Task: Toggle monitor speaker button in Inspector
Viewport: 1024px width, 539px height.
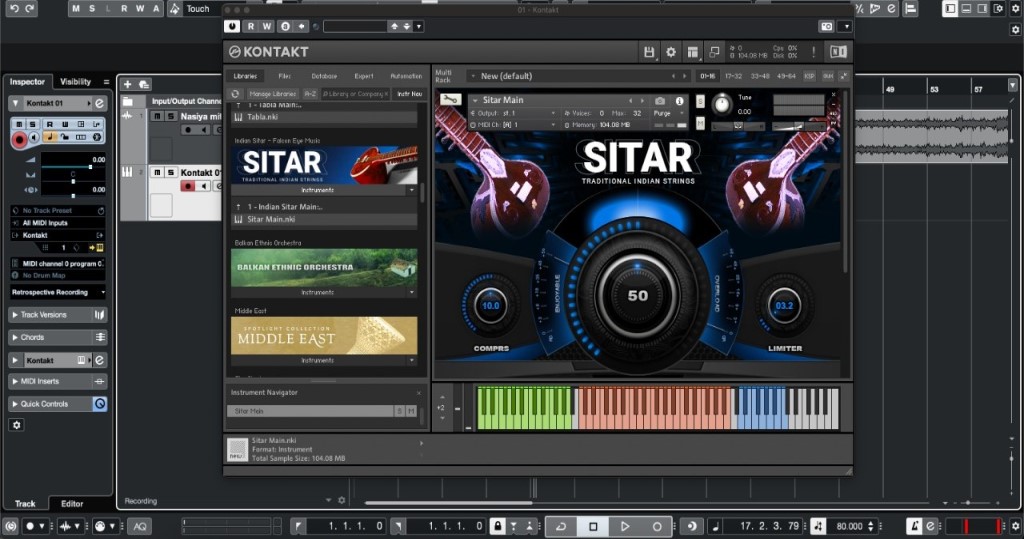Action: point(33,138)
